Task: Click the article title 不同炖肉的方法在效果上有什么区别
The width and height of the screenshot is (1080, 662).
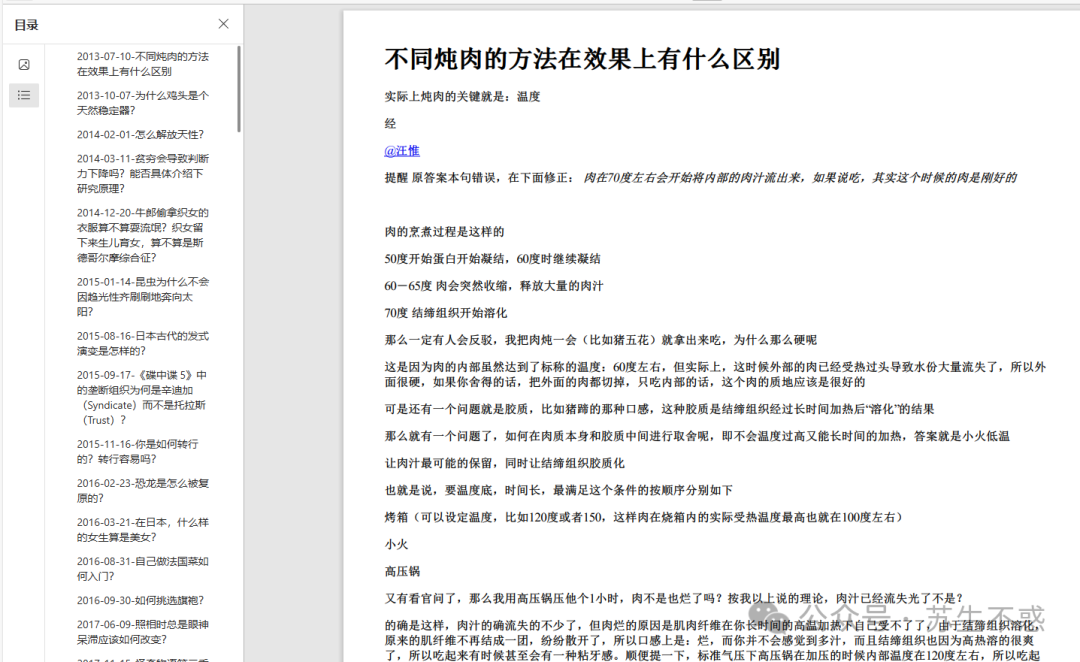Action: [581, 57]
